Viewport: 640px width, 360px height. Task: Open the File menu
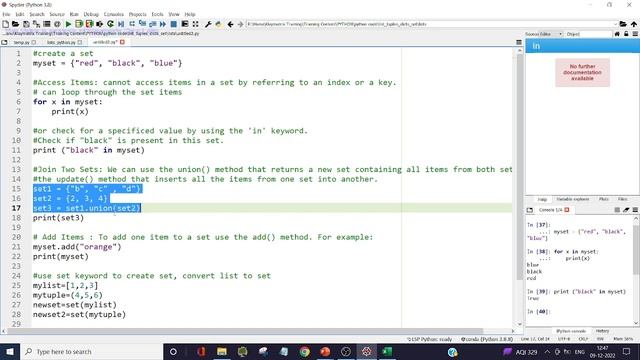(x=6, y=14)
